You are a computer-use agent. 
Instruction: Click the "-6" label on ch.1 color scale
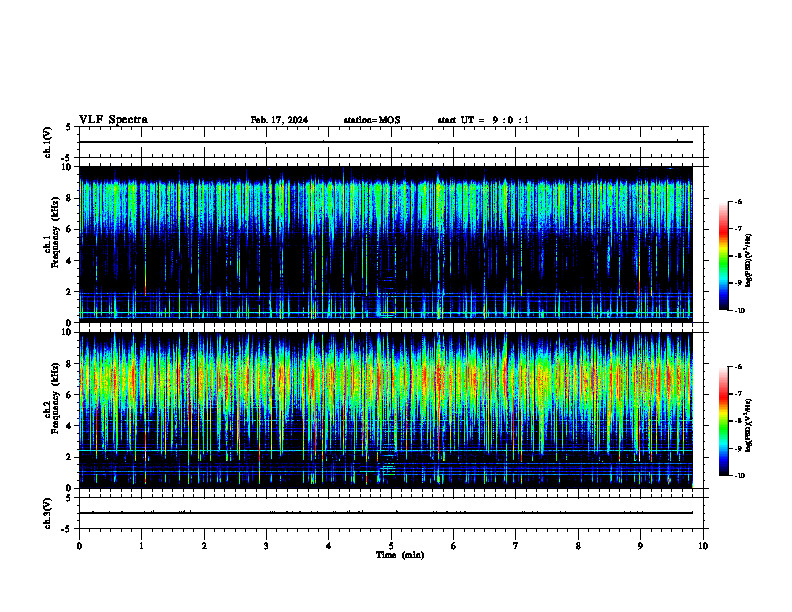(x=739, y=201)
